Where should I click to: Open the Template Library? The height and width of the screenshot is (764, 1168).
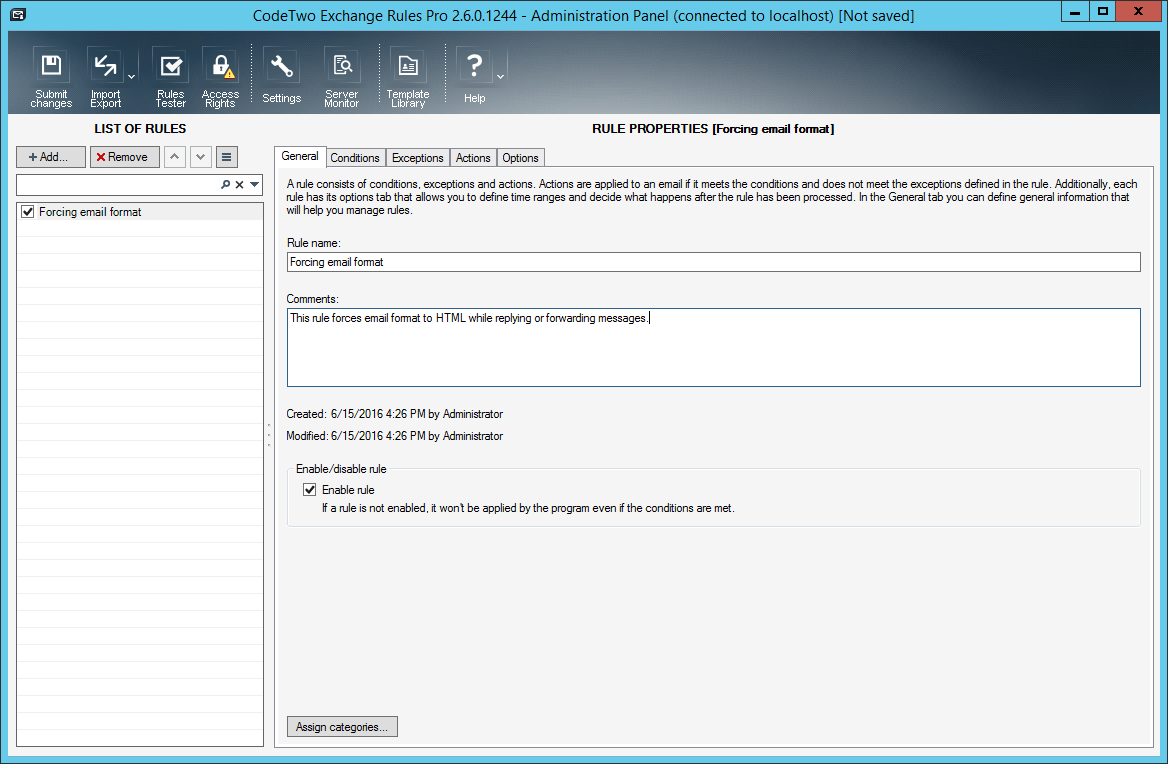coord(408,77)
